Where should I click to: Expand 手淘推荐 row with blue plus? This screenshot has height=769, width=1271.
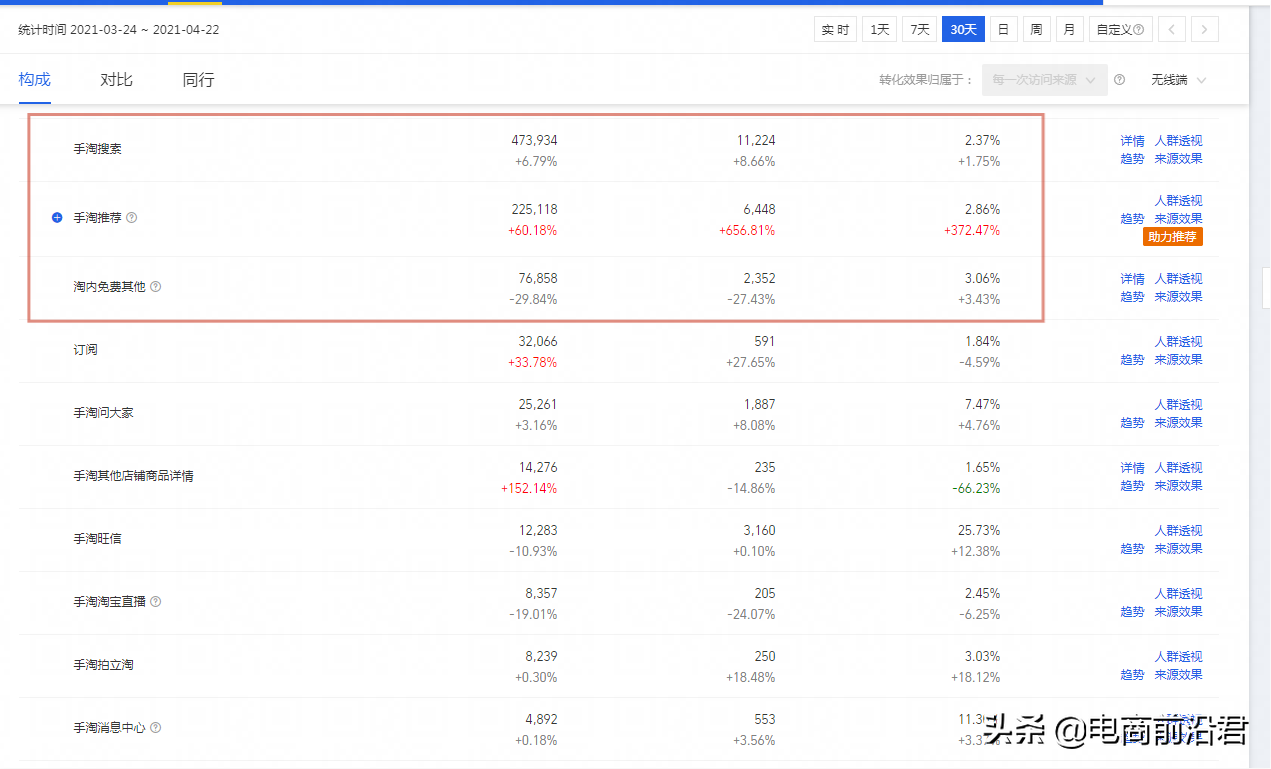57,218
